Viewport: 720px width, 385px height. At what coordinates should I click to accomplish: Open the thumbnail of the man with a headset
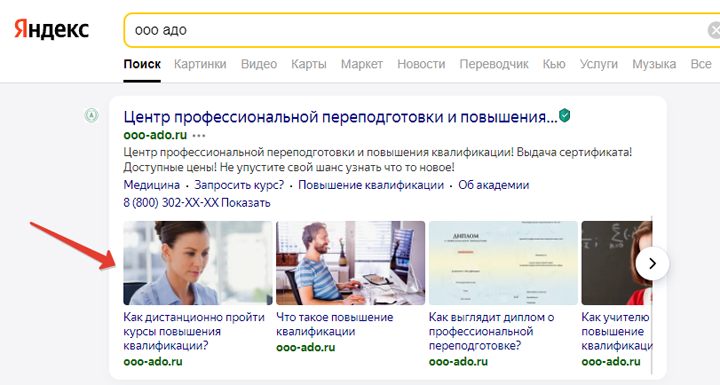350,263
